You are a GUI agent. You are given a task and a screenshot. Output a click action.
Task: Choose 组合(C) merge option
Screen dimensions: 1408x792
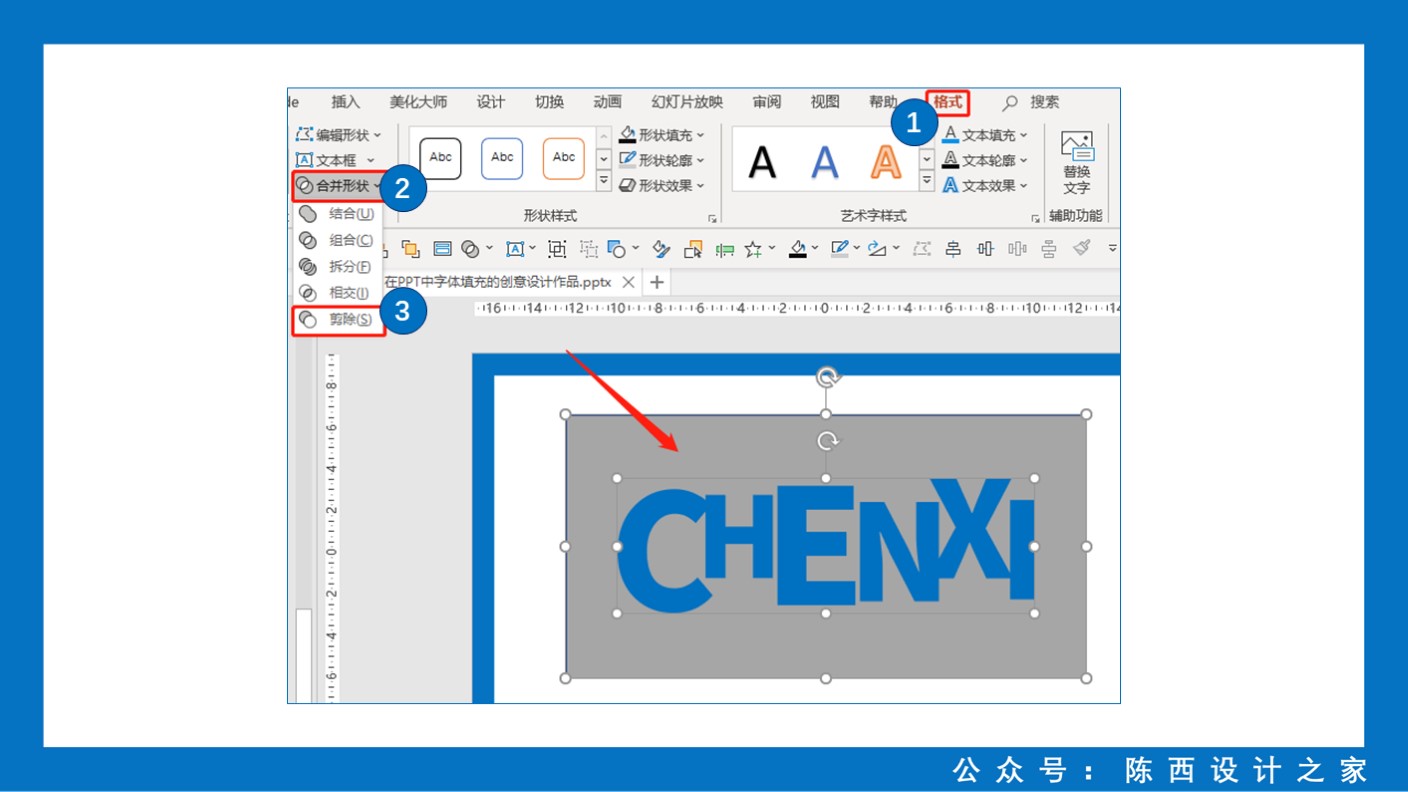pyautogui.click(x=337, y=240)
